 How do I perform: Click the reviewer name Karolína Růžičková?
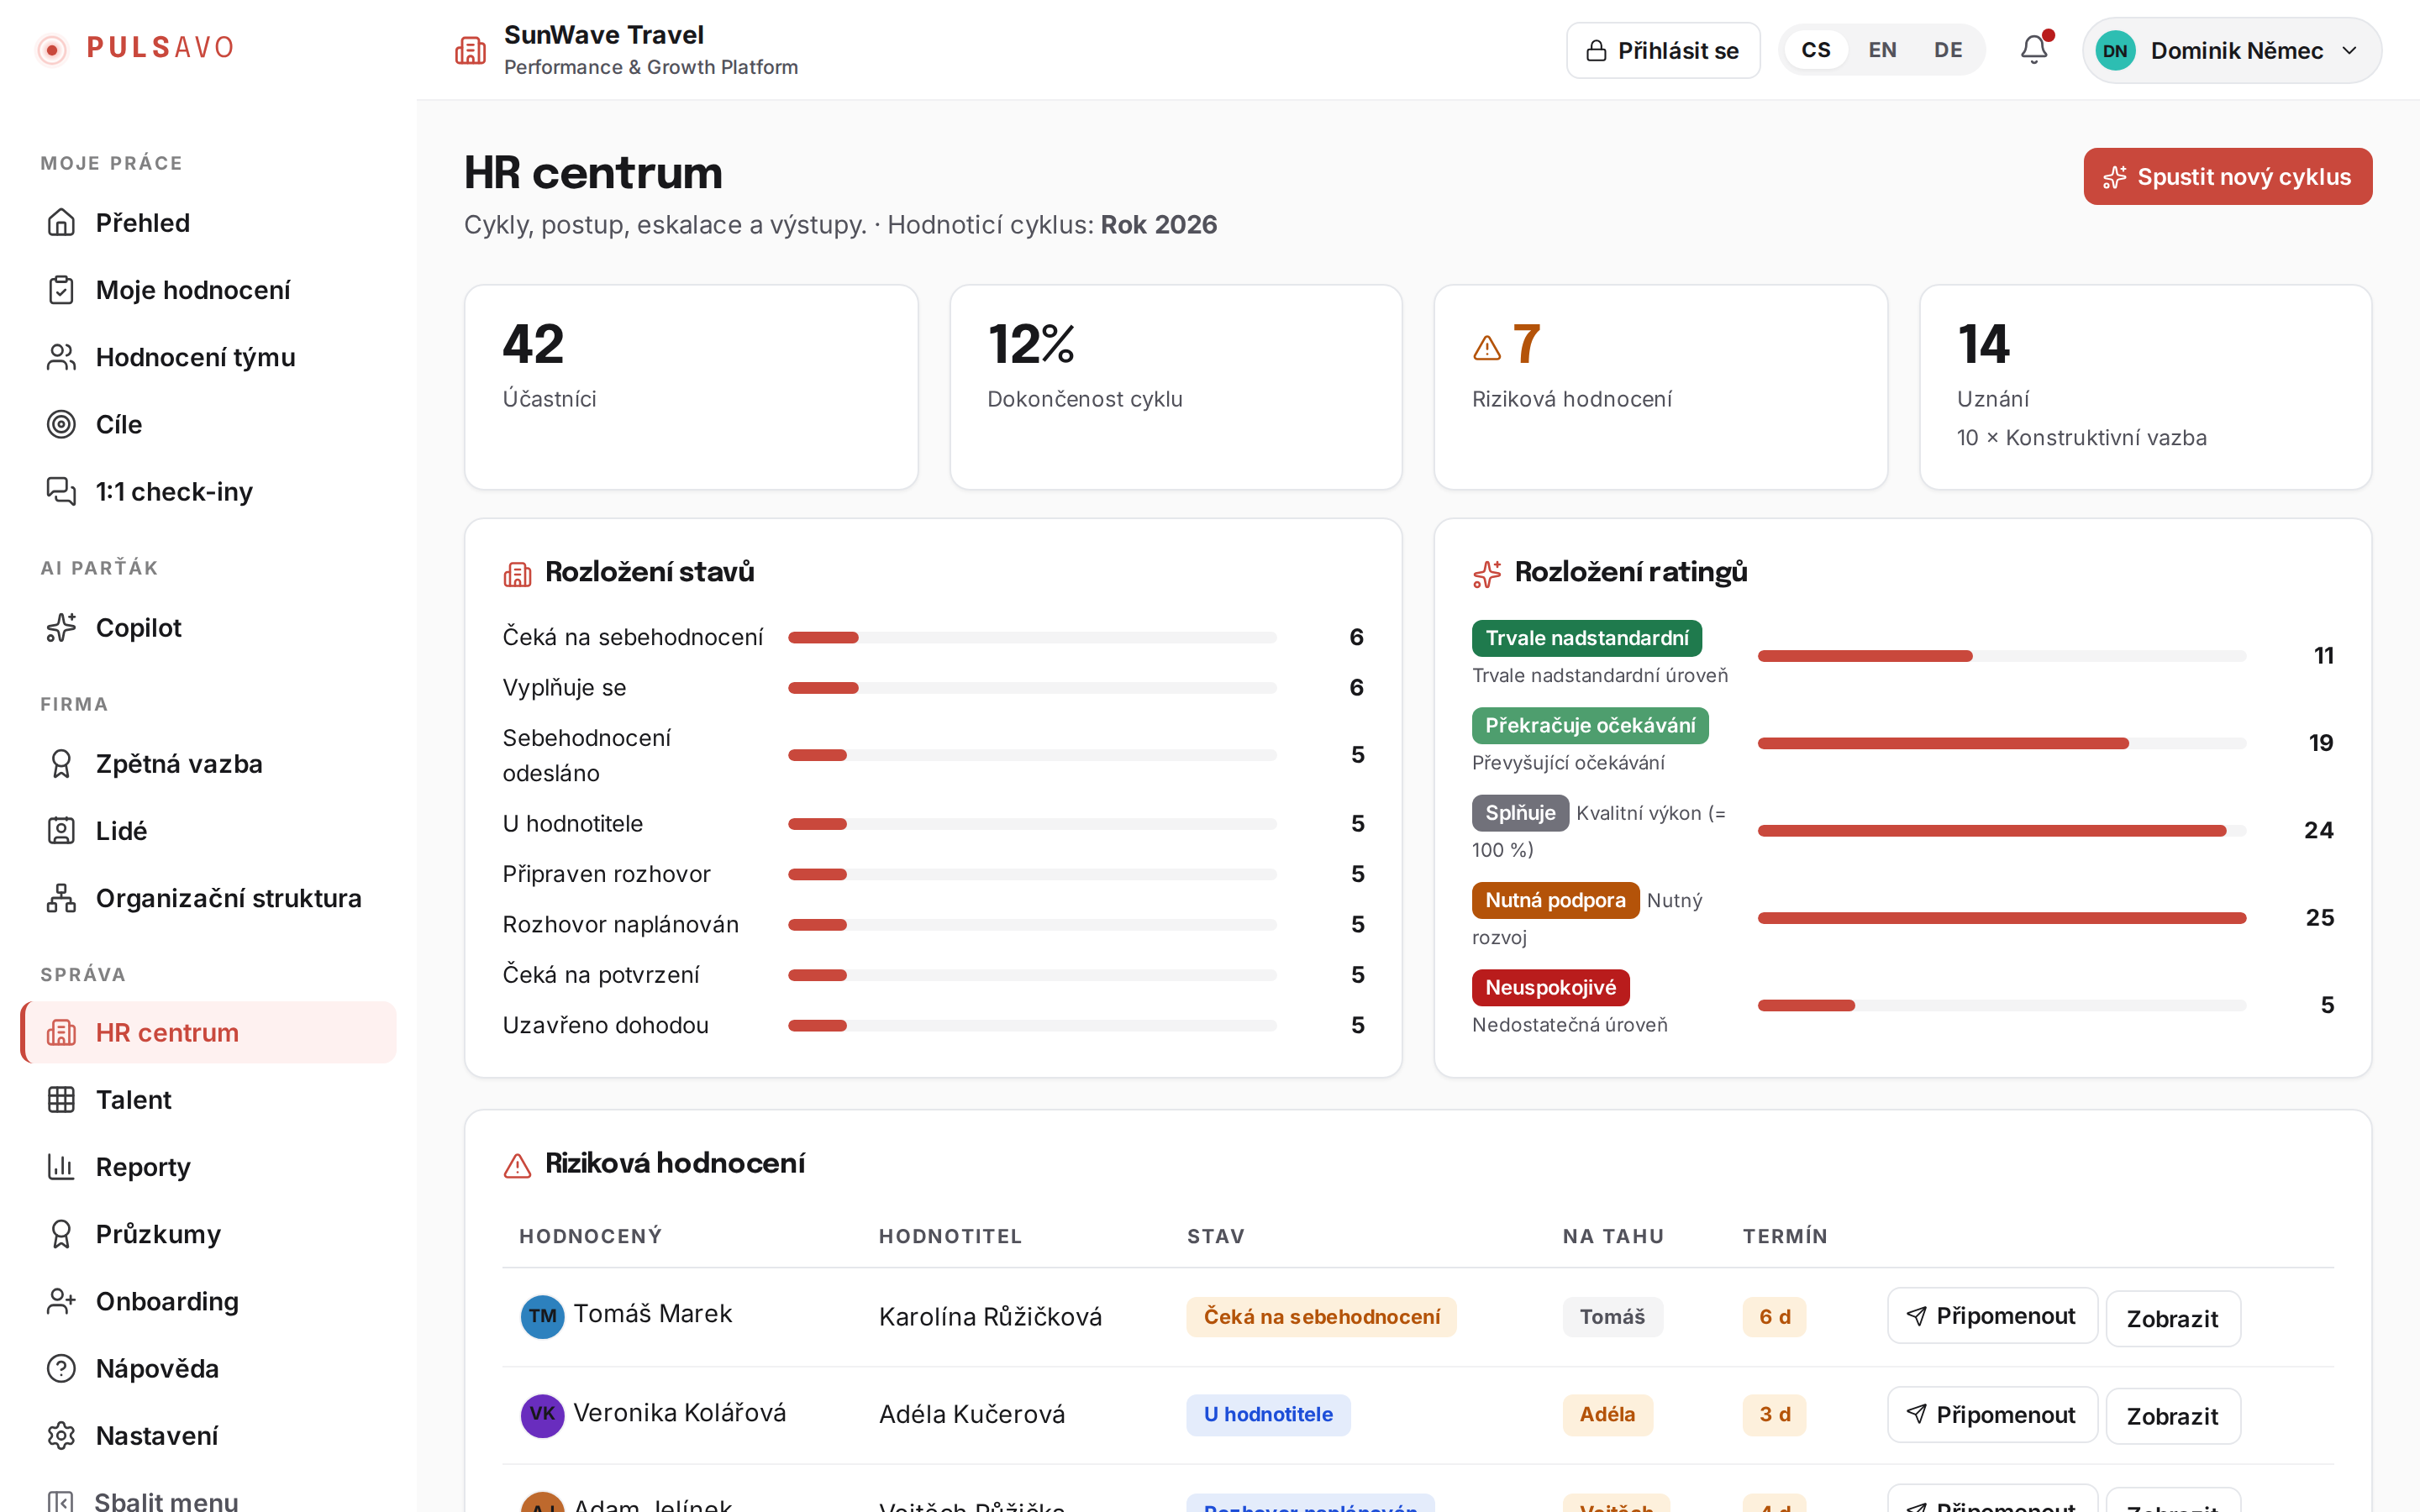(990, 1316)
